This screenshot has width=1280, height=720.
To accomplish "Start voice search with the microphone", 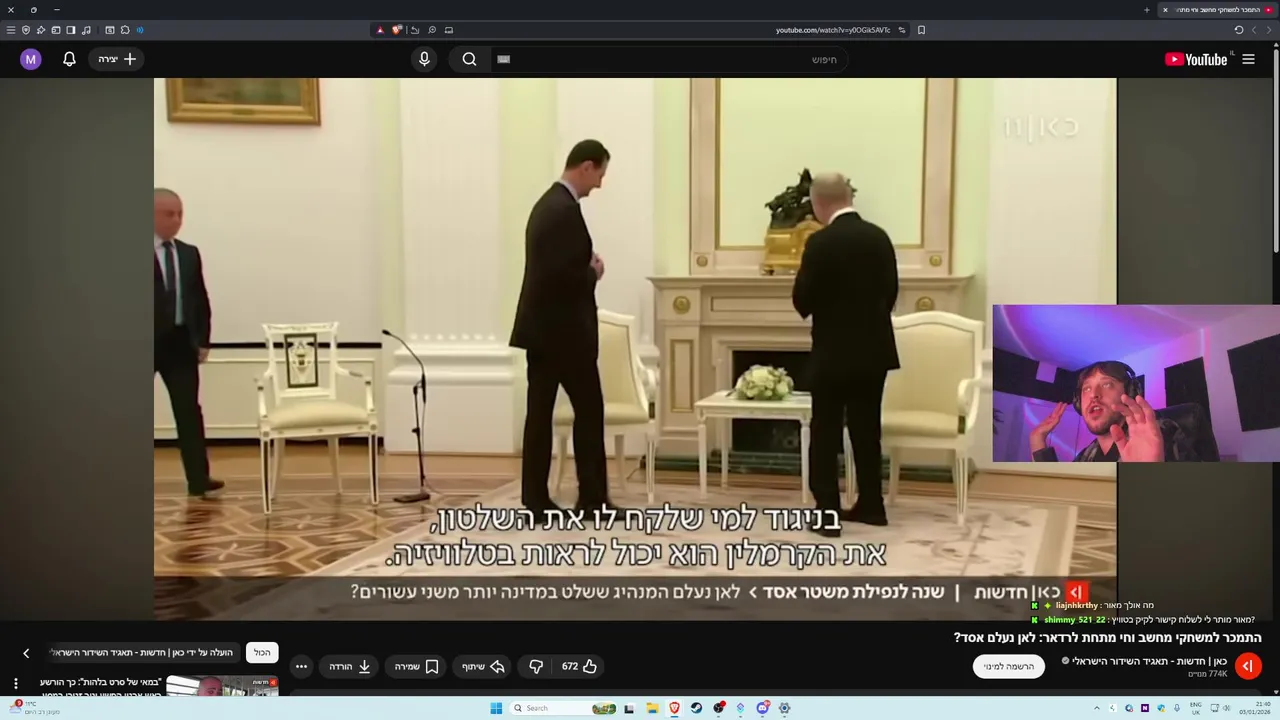I will pos(424,59).
